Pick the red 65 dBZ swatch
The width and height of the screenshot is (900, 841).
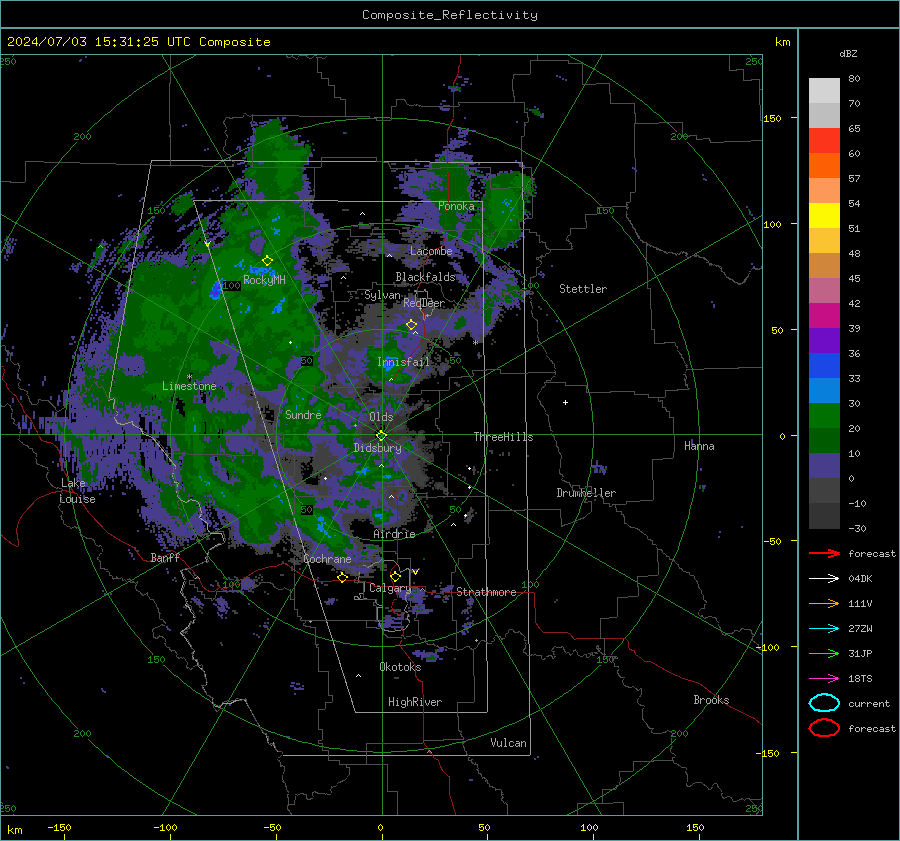(824, 140)
